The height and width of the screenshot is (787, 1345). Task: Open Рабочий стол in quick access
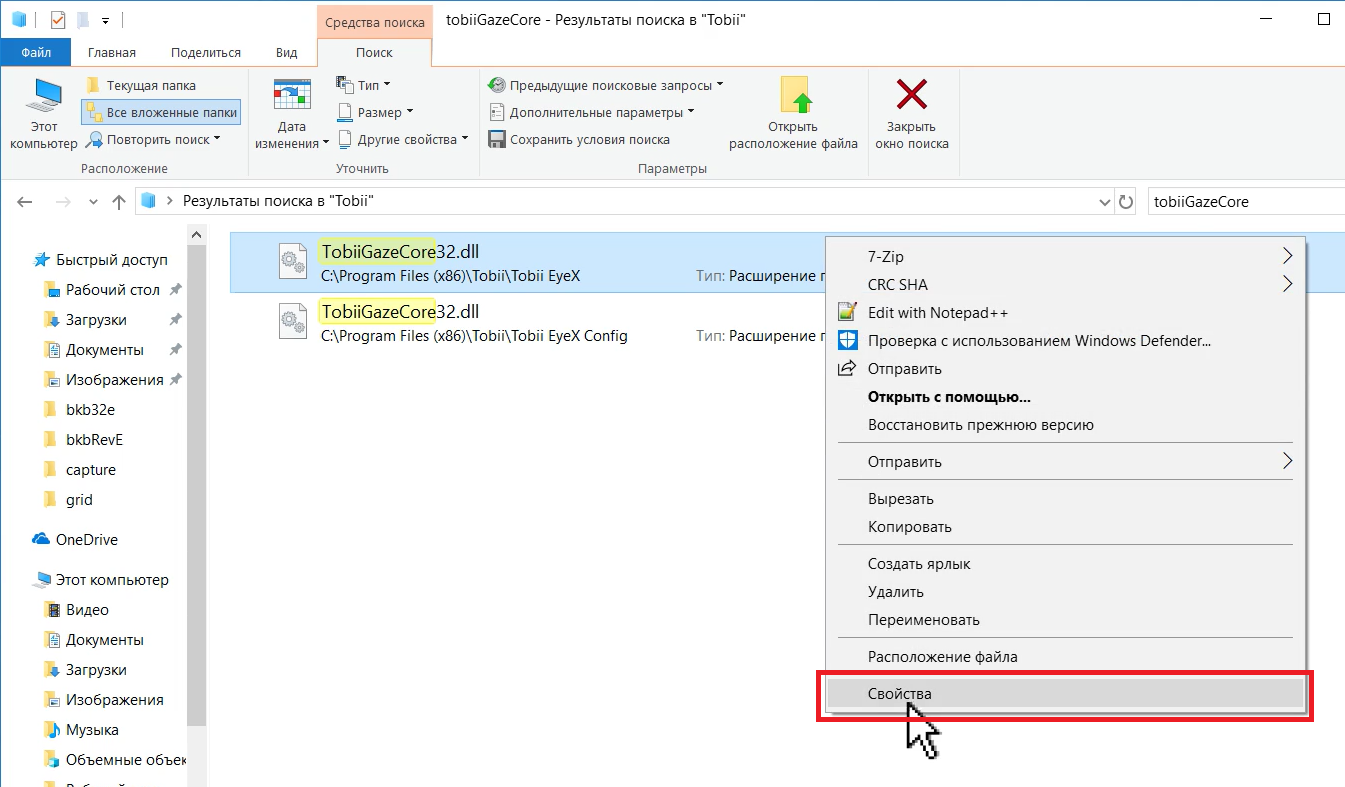[113, 290]
